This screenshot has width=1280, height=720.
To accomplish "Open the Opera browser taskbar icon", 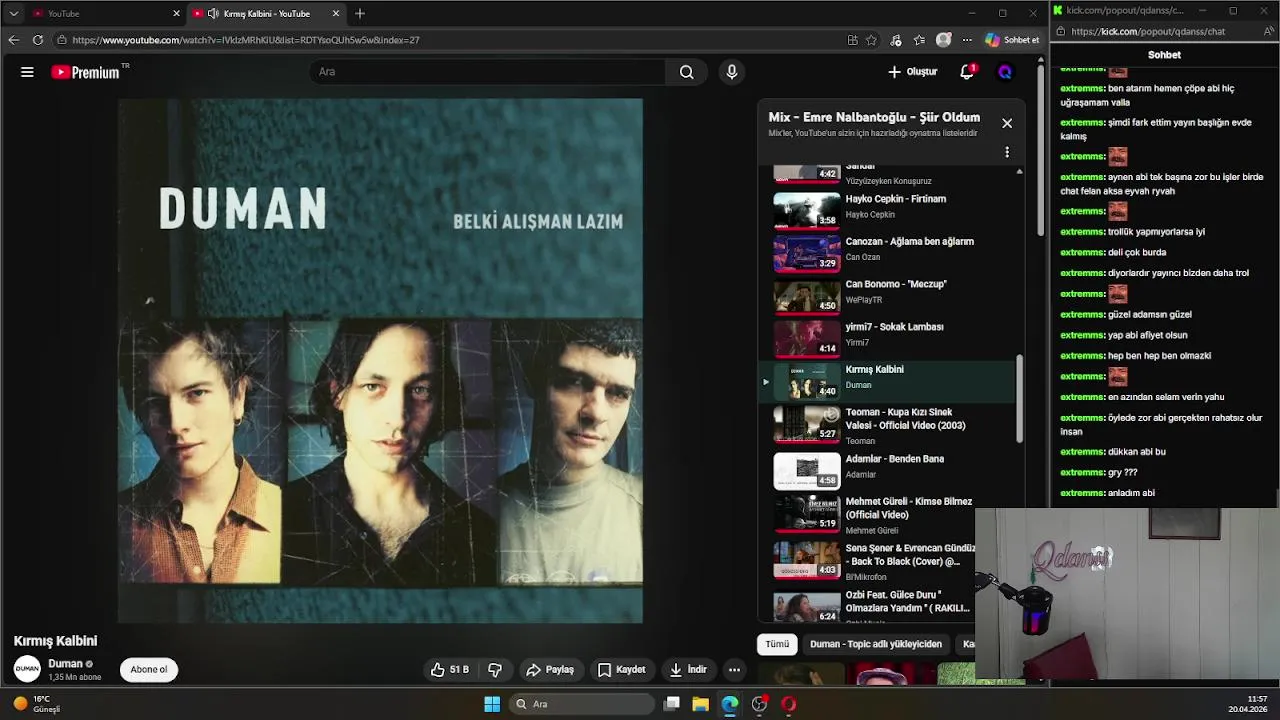I will click(x=788, y=704).
